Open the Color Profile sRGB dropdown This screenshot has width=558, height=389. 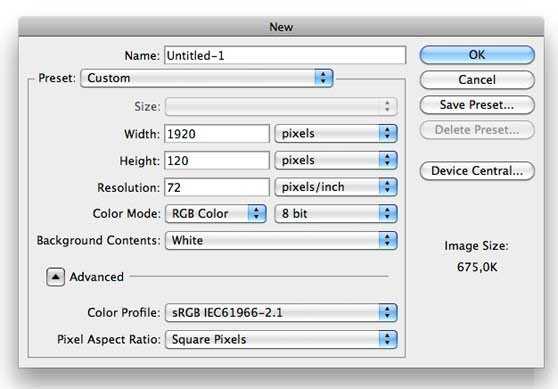[281, 312]
